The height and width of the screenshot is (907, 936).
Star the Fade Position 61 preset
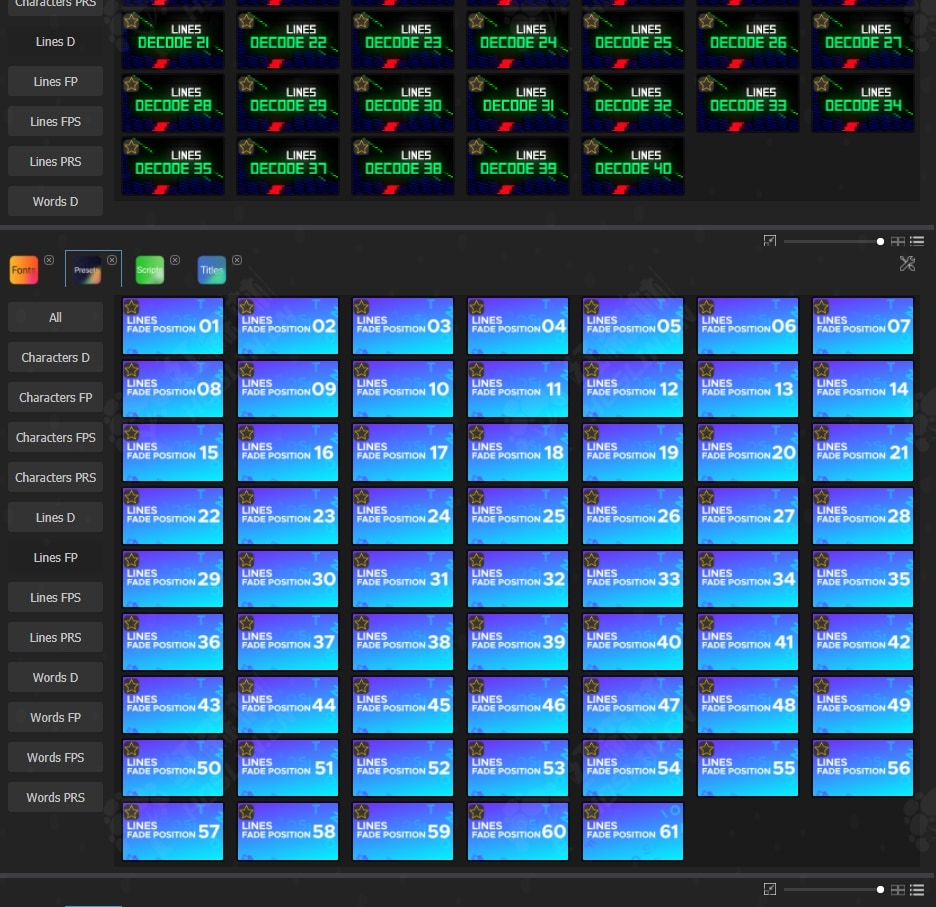(x=591, y=812)
